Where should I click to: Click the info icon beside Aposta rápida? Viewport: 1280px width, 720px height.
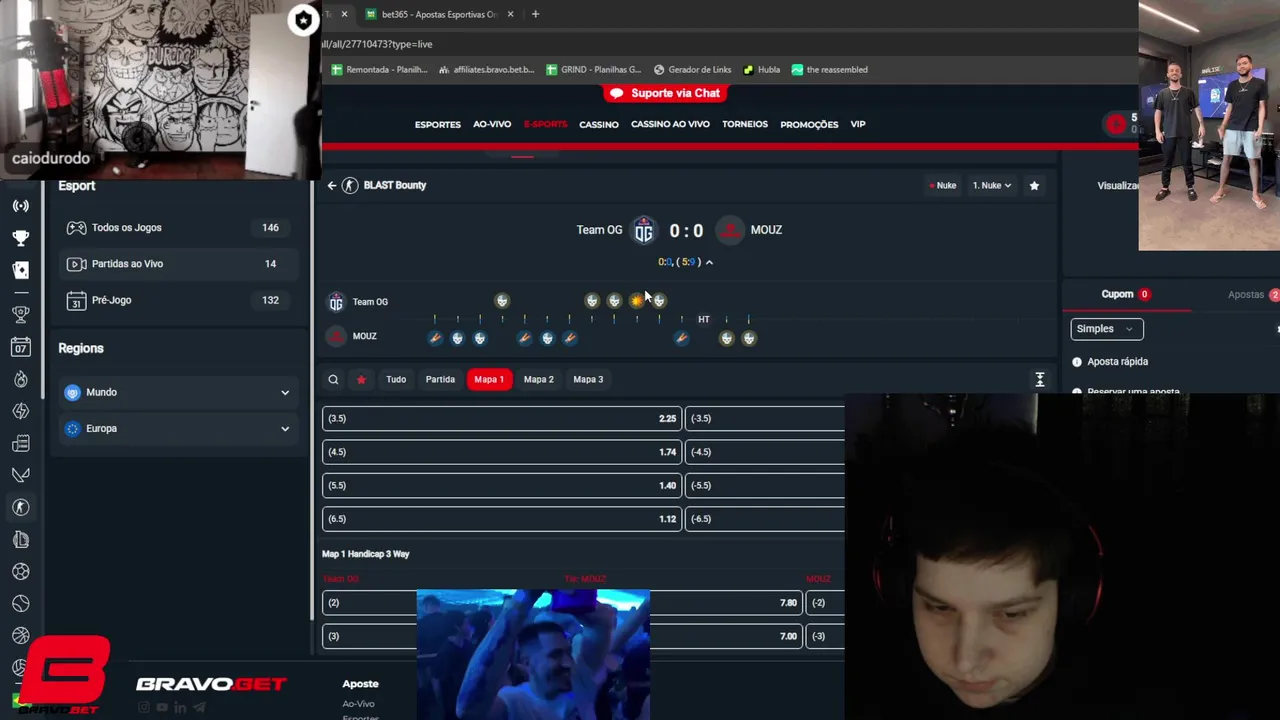point(1077,362)
